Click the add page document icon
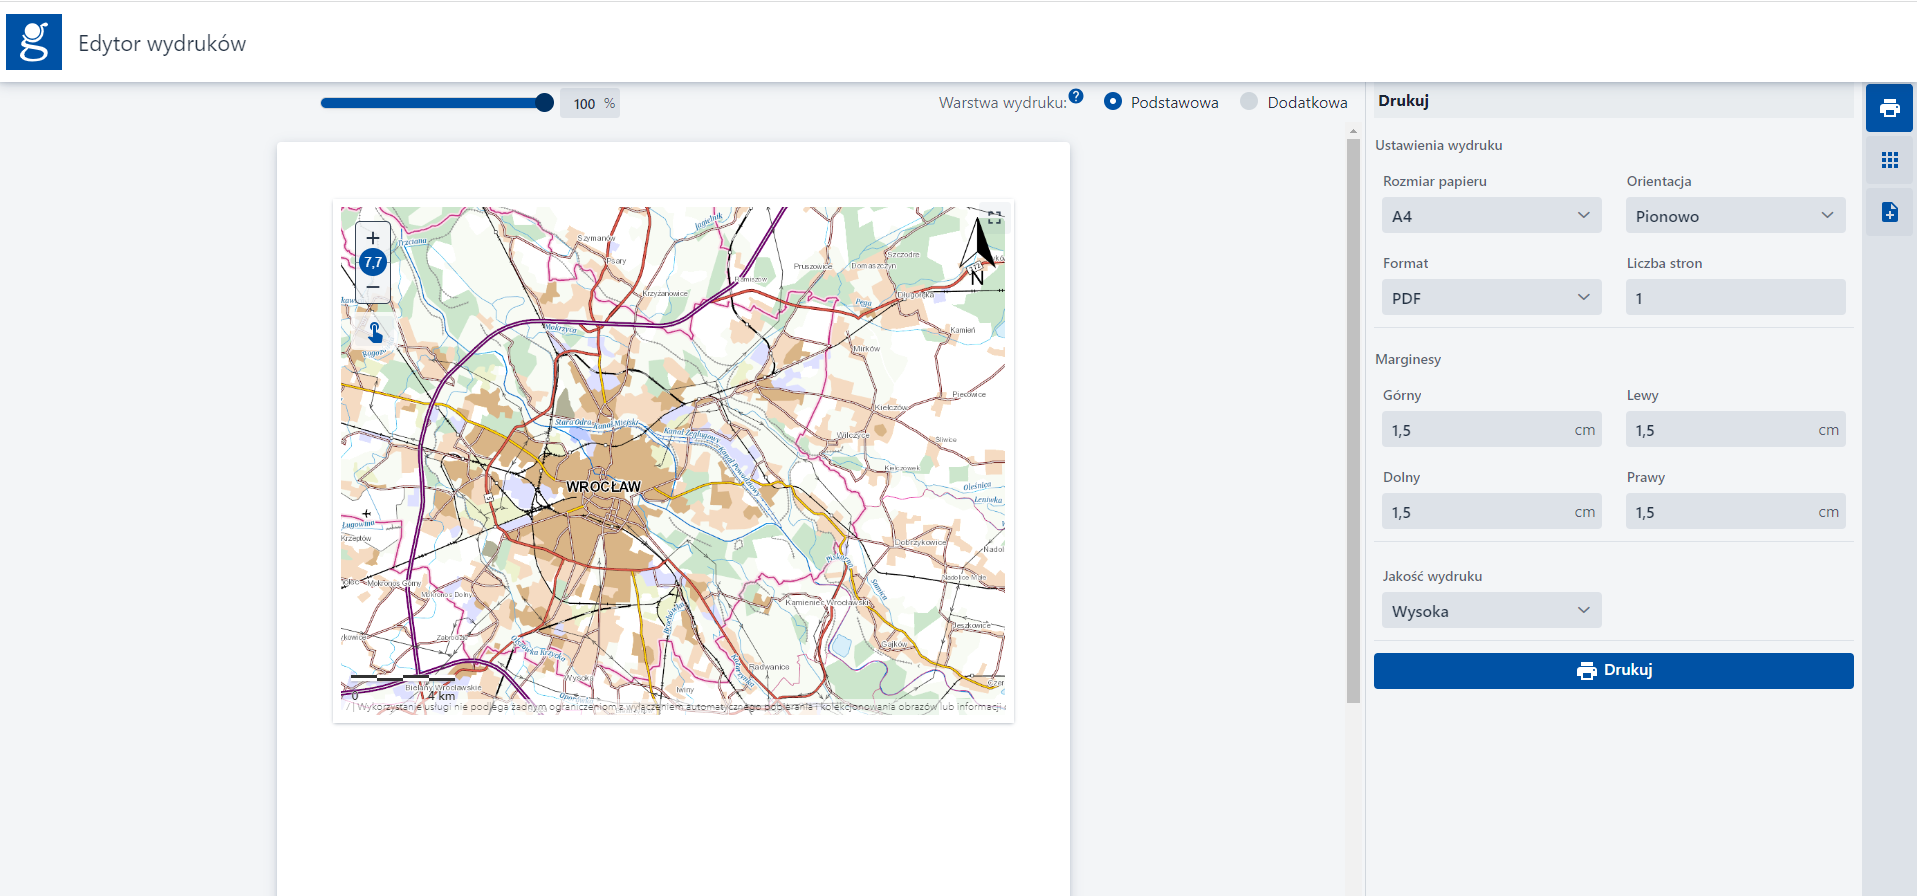The width and height of the screenshot is (1917, 896). [1889, 212]
